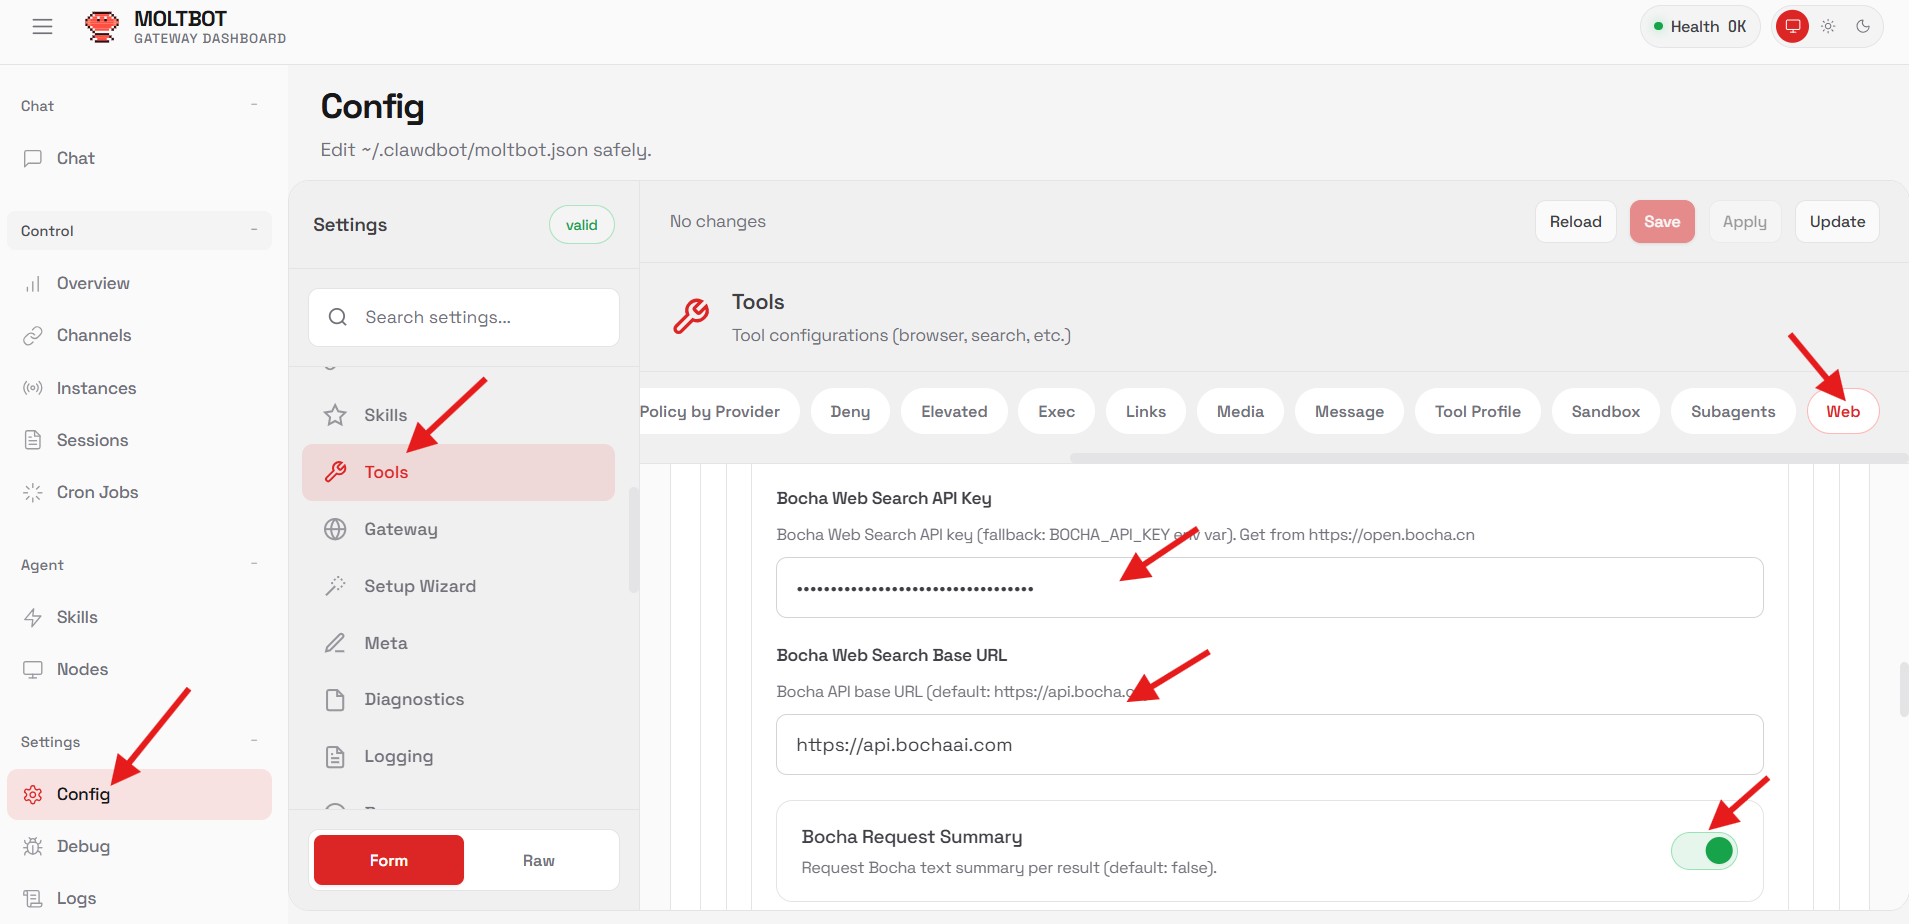Click the Sessions document icon
Viewport: 1909px width, 924px height.
33,440
